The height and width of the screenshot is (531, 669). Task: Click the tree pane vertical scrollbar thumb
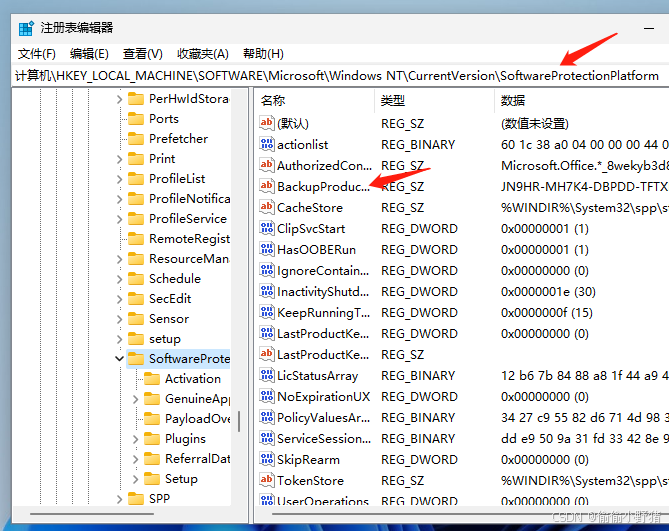(239, 421)
